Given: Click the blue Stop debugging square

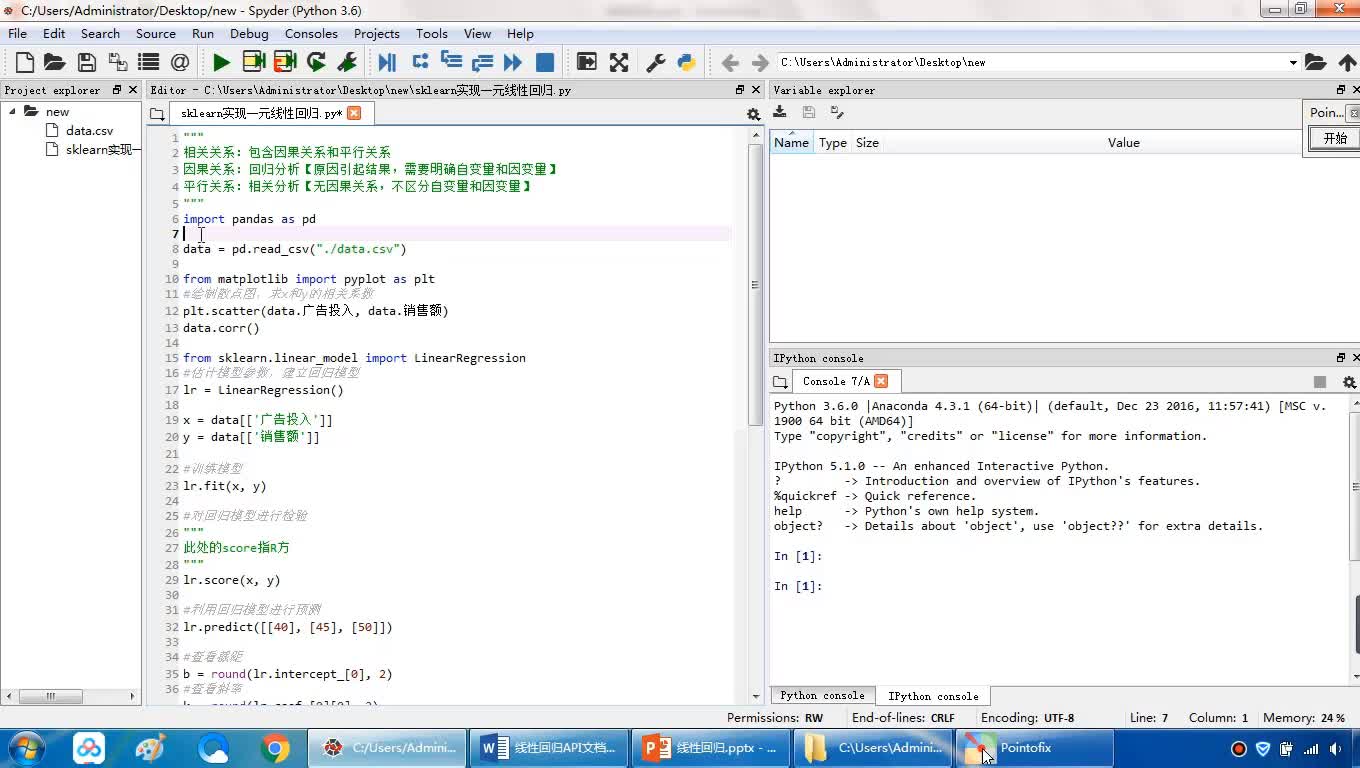Looking at the screenshot, I should [545, 62].
